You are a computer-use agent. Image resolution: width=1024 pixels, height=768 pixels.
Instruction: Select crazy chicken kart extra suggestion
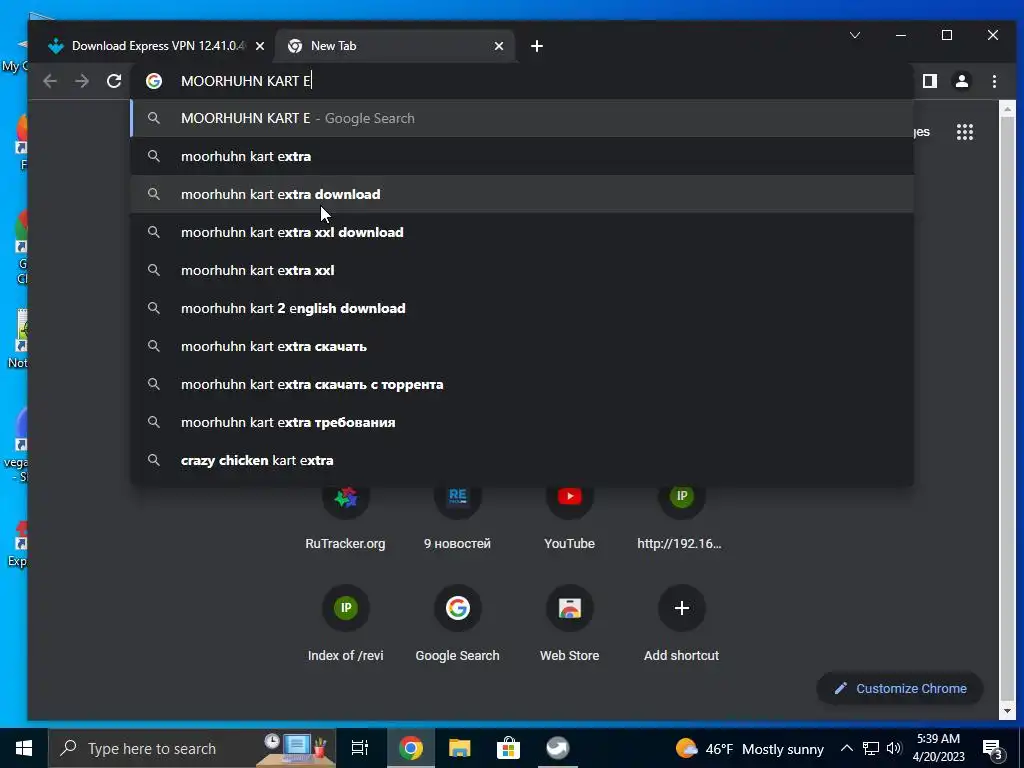(x=522, y=460)
